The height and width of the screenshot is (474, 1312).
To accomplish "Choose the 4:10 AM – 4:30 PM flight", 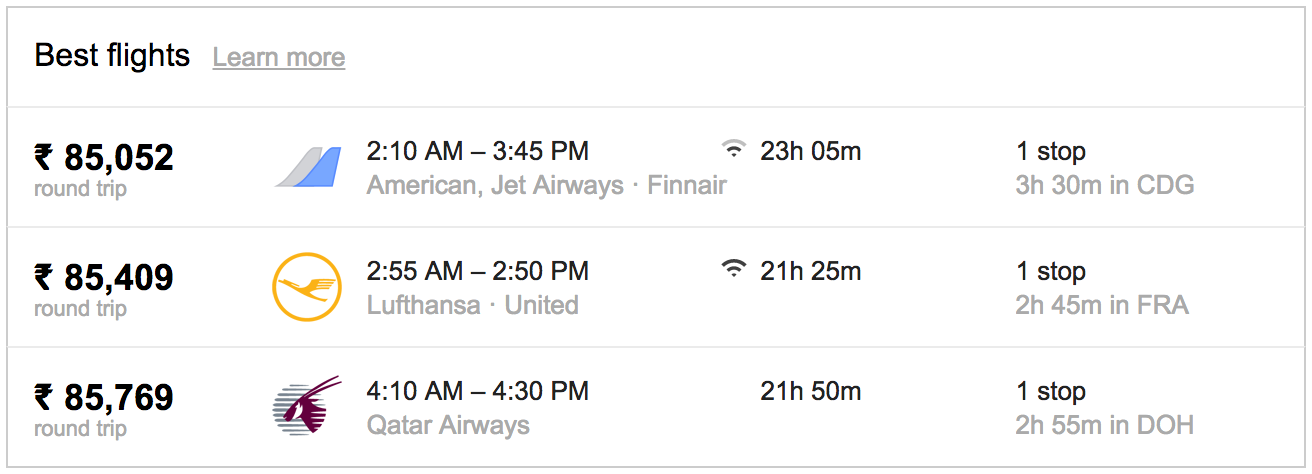I will (x=478, y=391).
